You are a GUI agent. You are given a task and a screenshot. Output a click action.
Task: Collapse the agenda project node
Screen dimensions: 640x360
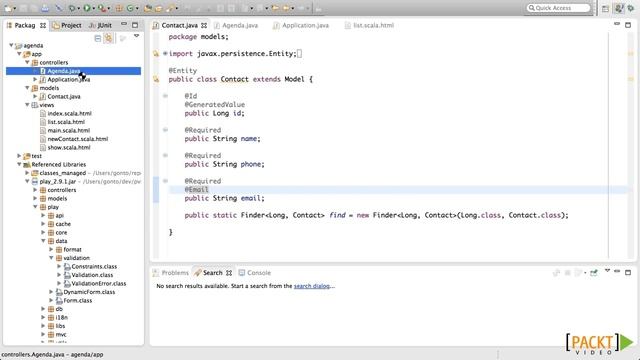(11, 45)
